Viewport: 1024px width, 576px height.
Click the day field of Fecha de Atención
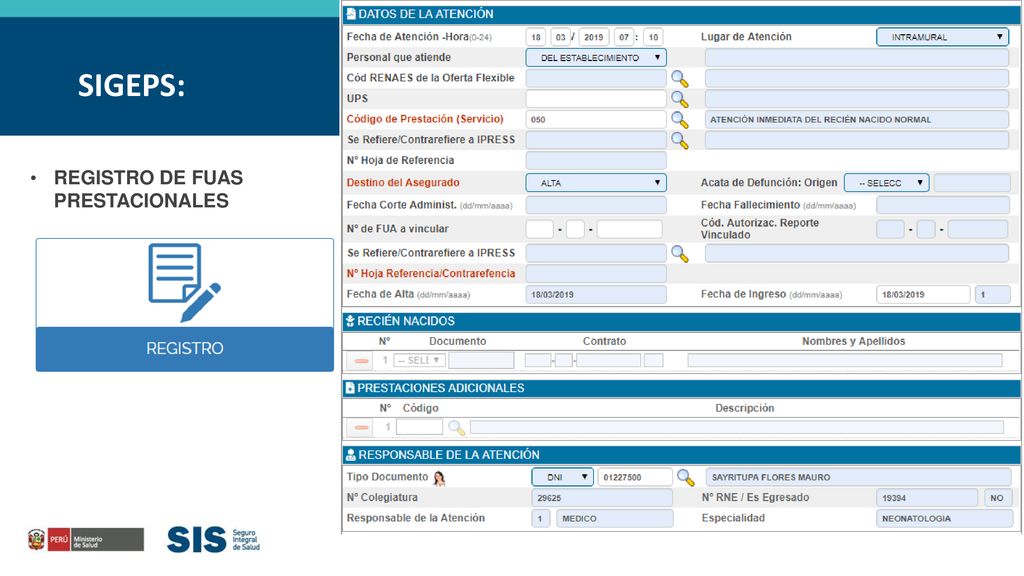point(536,37)
